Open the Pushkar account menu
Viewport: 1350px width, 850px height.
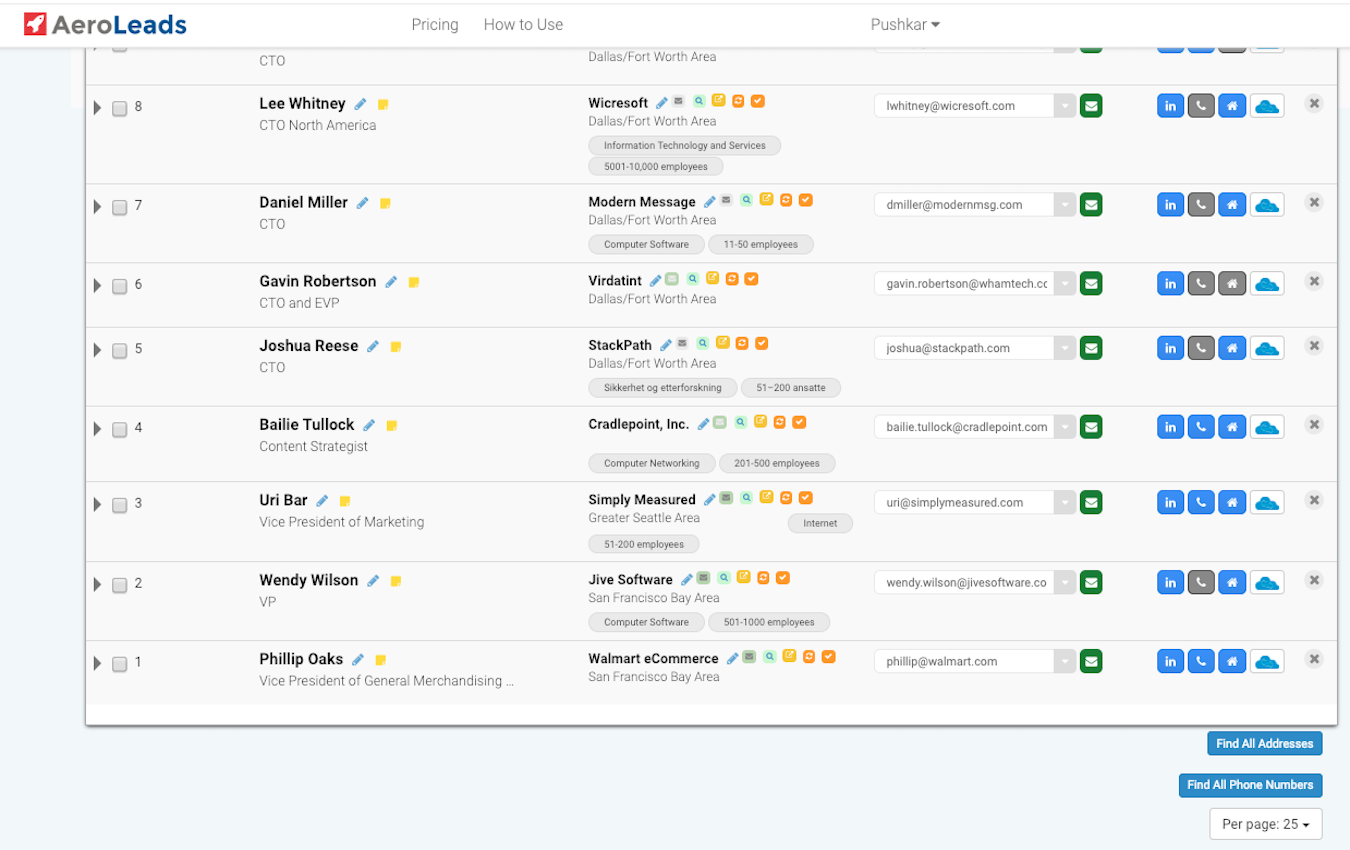coord(904,24)
